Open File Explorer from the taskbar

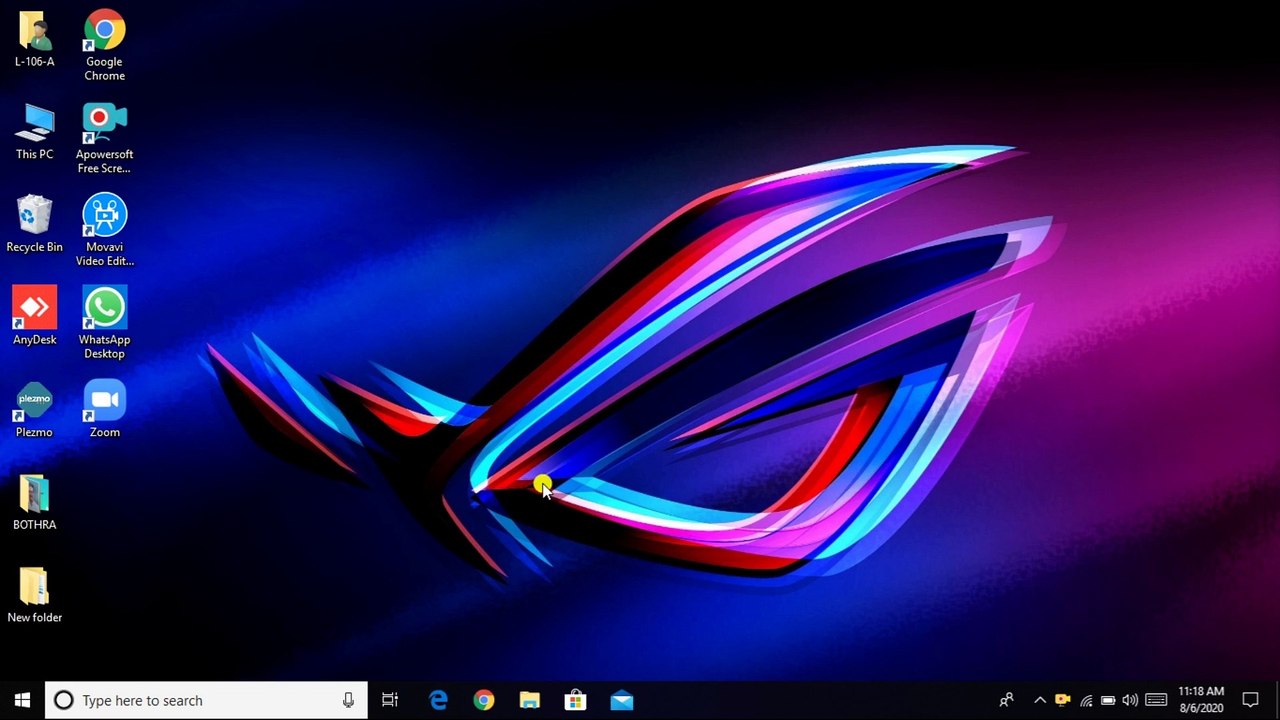pos(530,700)
